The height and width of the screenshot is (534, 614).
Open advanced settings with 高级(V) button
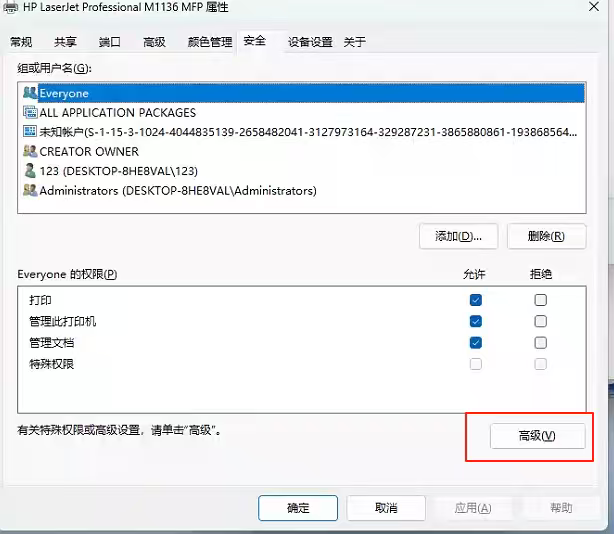[x=538, y=436]
